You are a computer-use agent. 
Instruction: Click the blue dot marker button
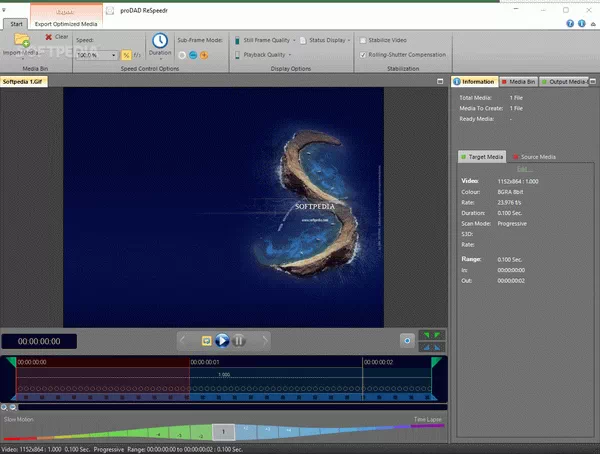[x=407, y=340]
